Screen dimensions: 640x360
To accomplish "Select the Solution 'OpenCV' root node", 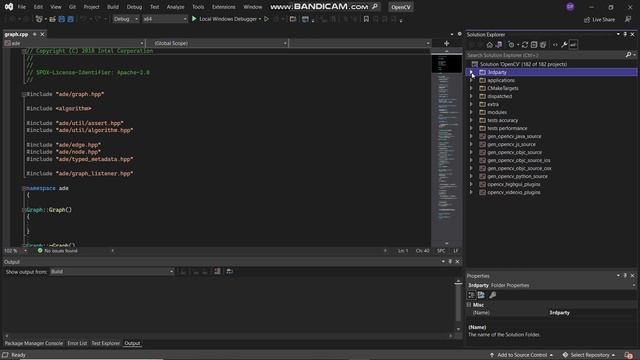I will [523, 64].
